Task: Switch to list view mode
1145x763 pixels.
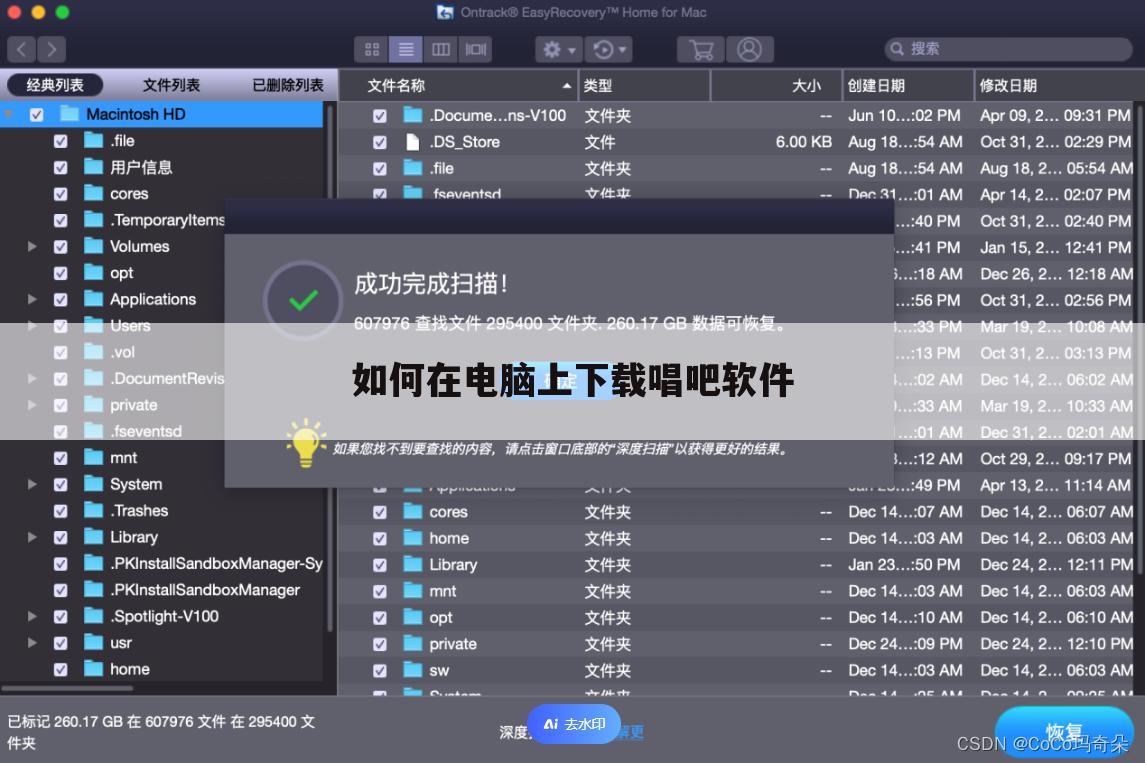Action: click(x=406, y=49)
